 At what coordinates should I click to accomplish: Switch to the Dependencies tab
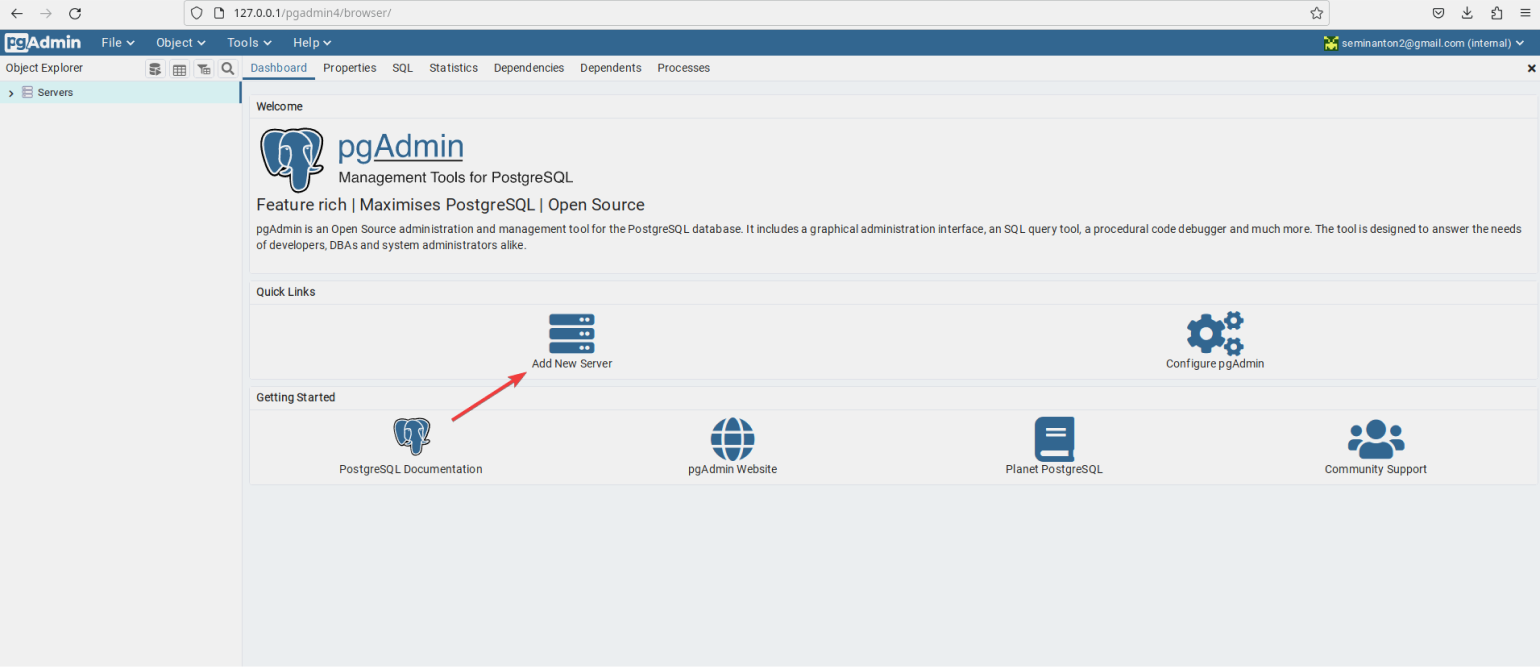click(x=529, y=68)
